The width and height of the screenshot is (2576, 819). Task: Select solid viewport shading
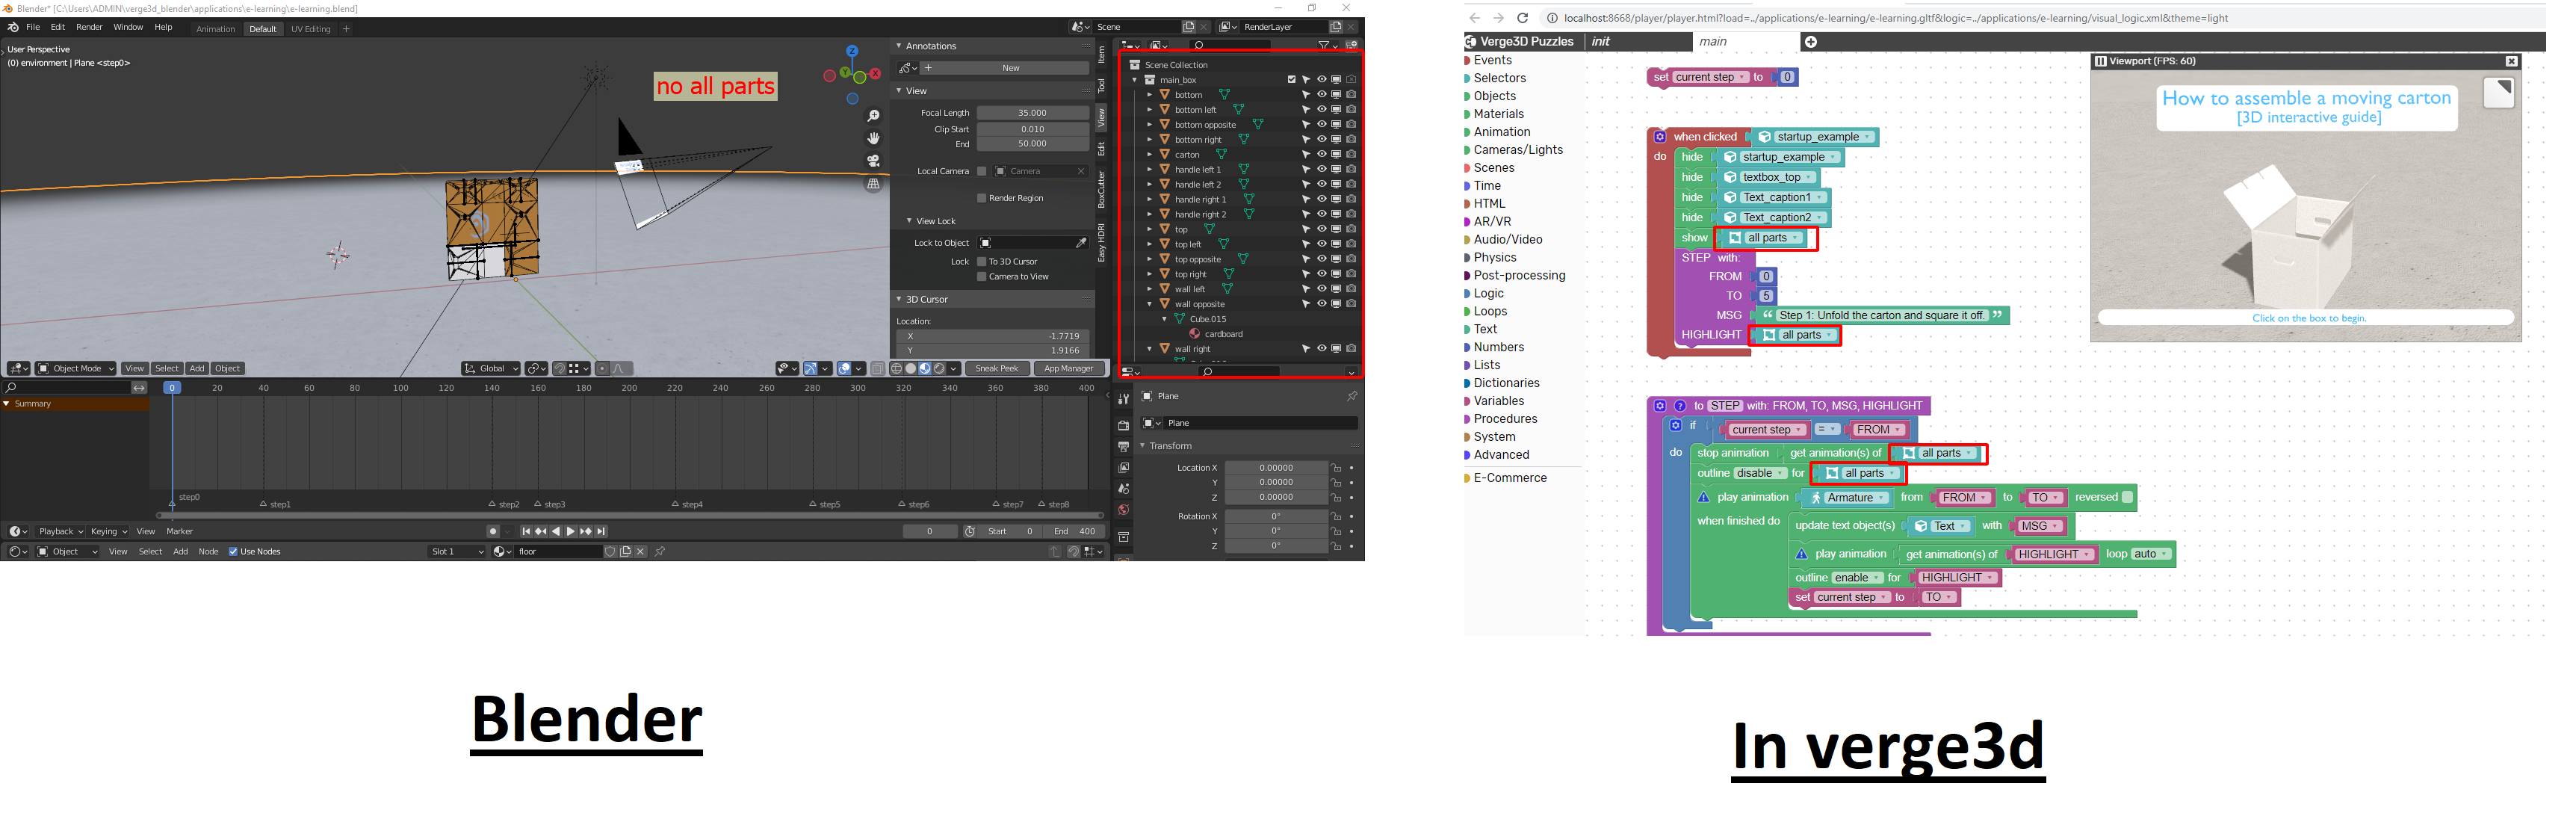[910, 369]
